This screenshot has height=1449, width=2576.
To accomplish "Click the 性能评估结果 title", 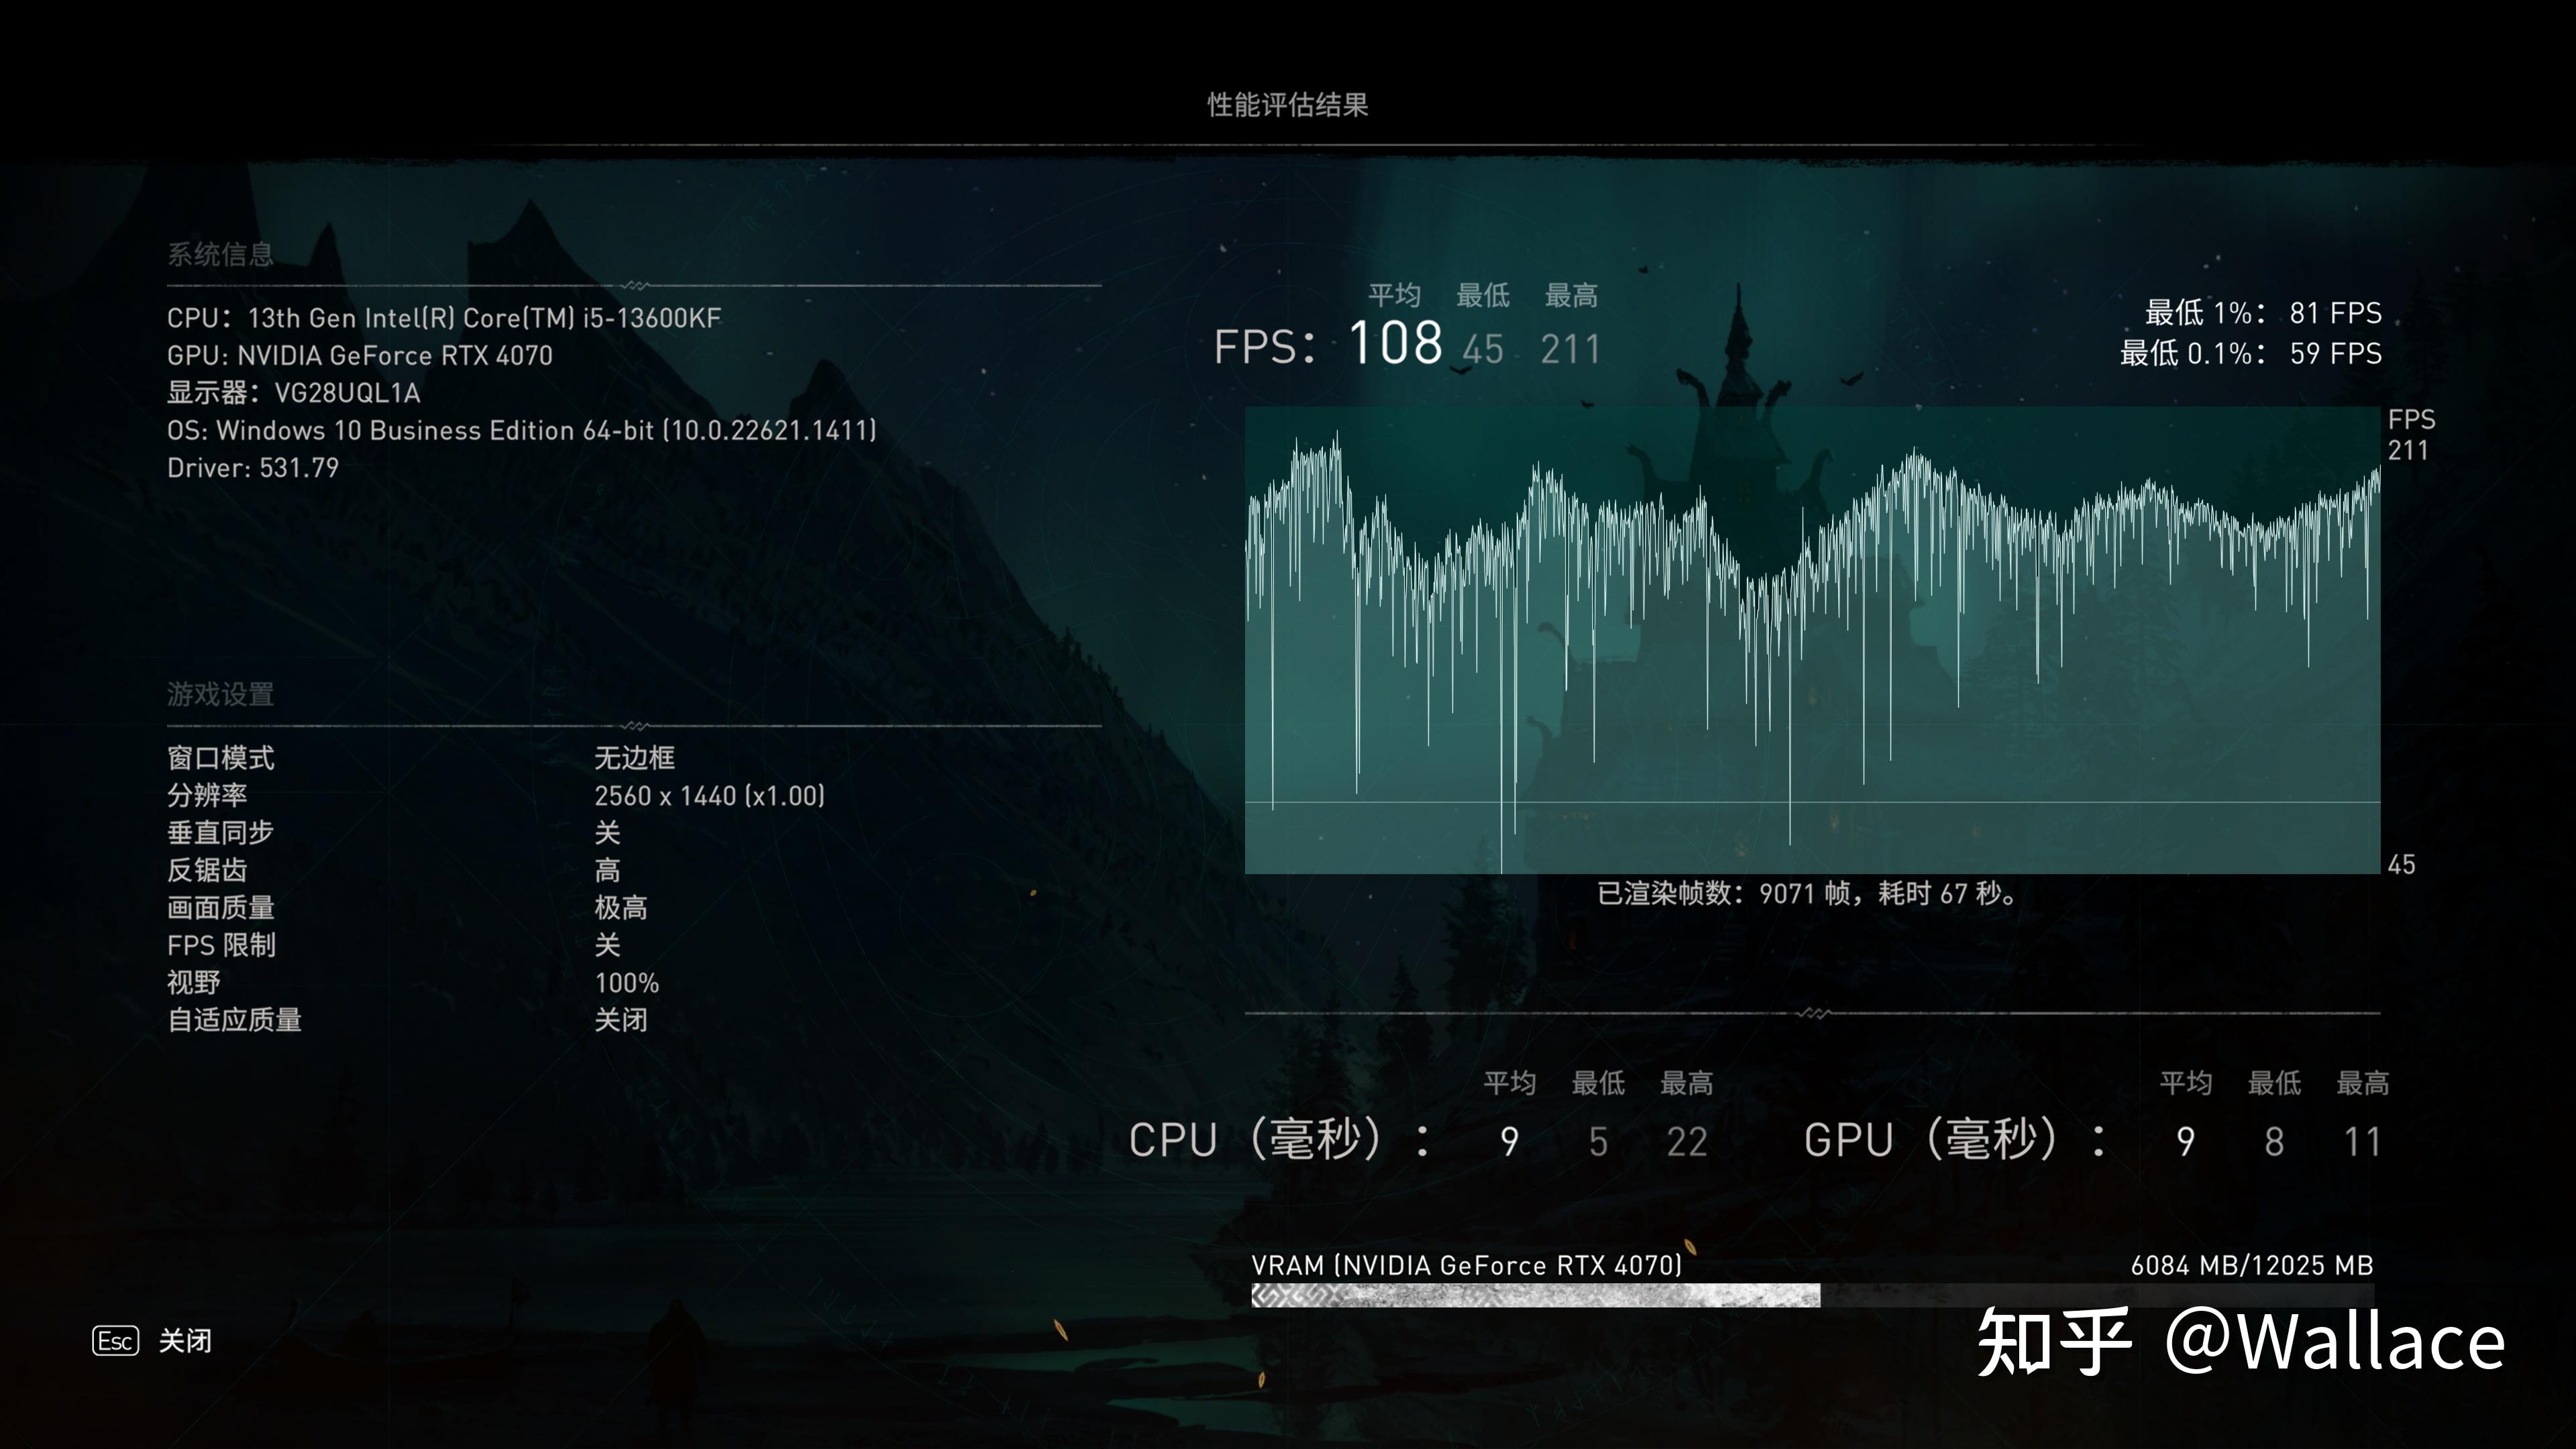I will pos(1287,105).
